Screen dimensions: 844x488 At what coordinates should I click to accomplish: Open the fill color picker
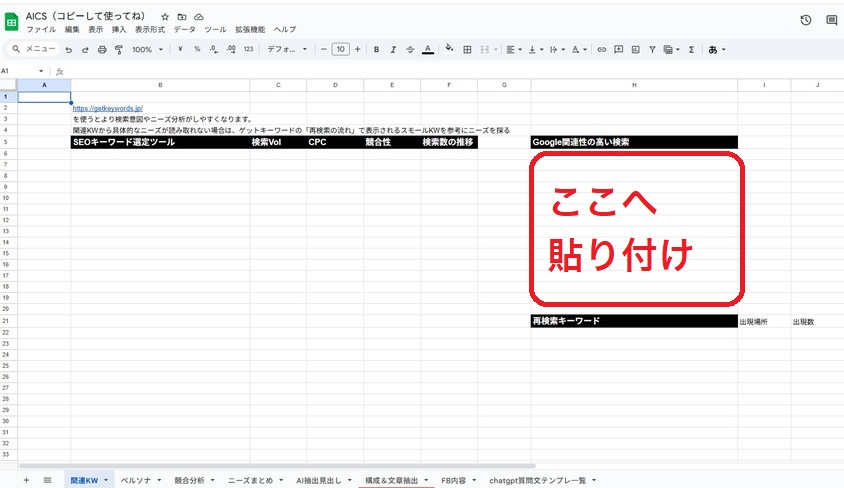449,49
